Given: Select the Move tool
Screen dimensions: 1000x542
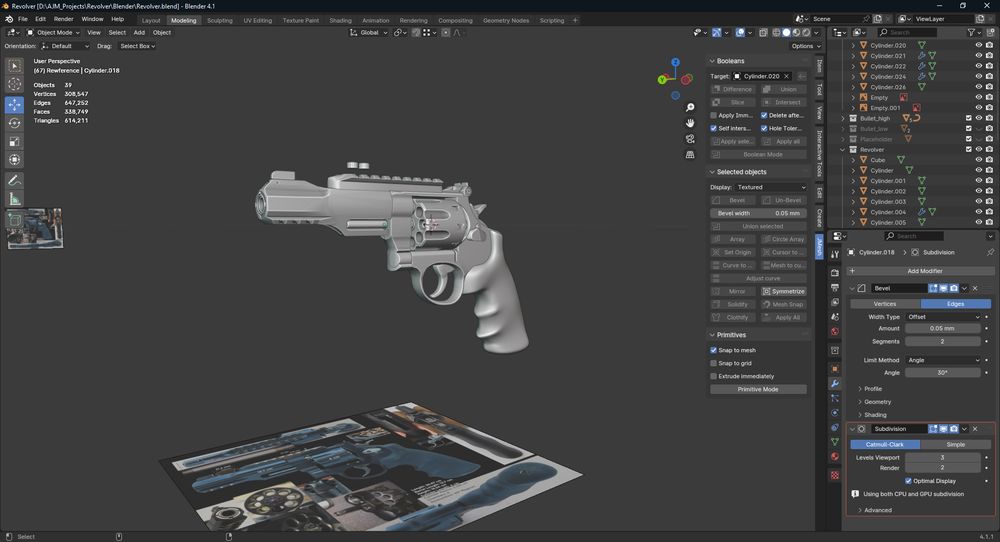Looking at the screenshot, I should [15, 105].
